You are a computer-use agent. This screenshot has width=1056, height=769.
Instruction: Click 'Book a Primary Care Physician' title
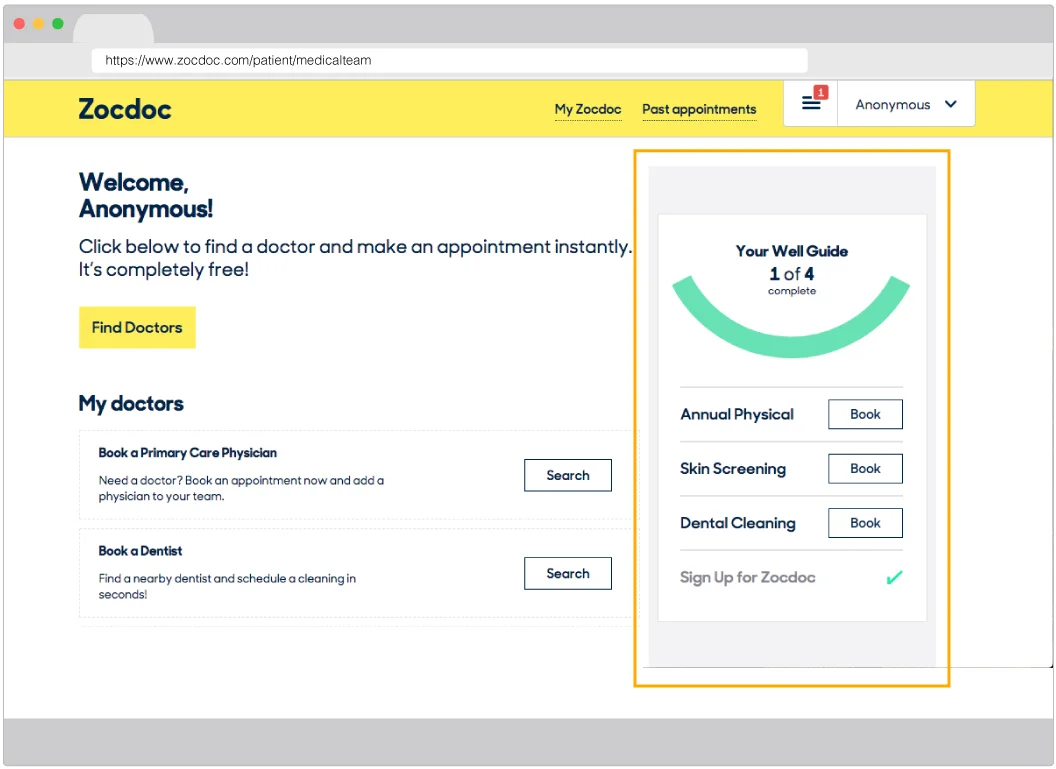[188, 453]
